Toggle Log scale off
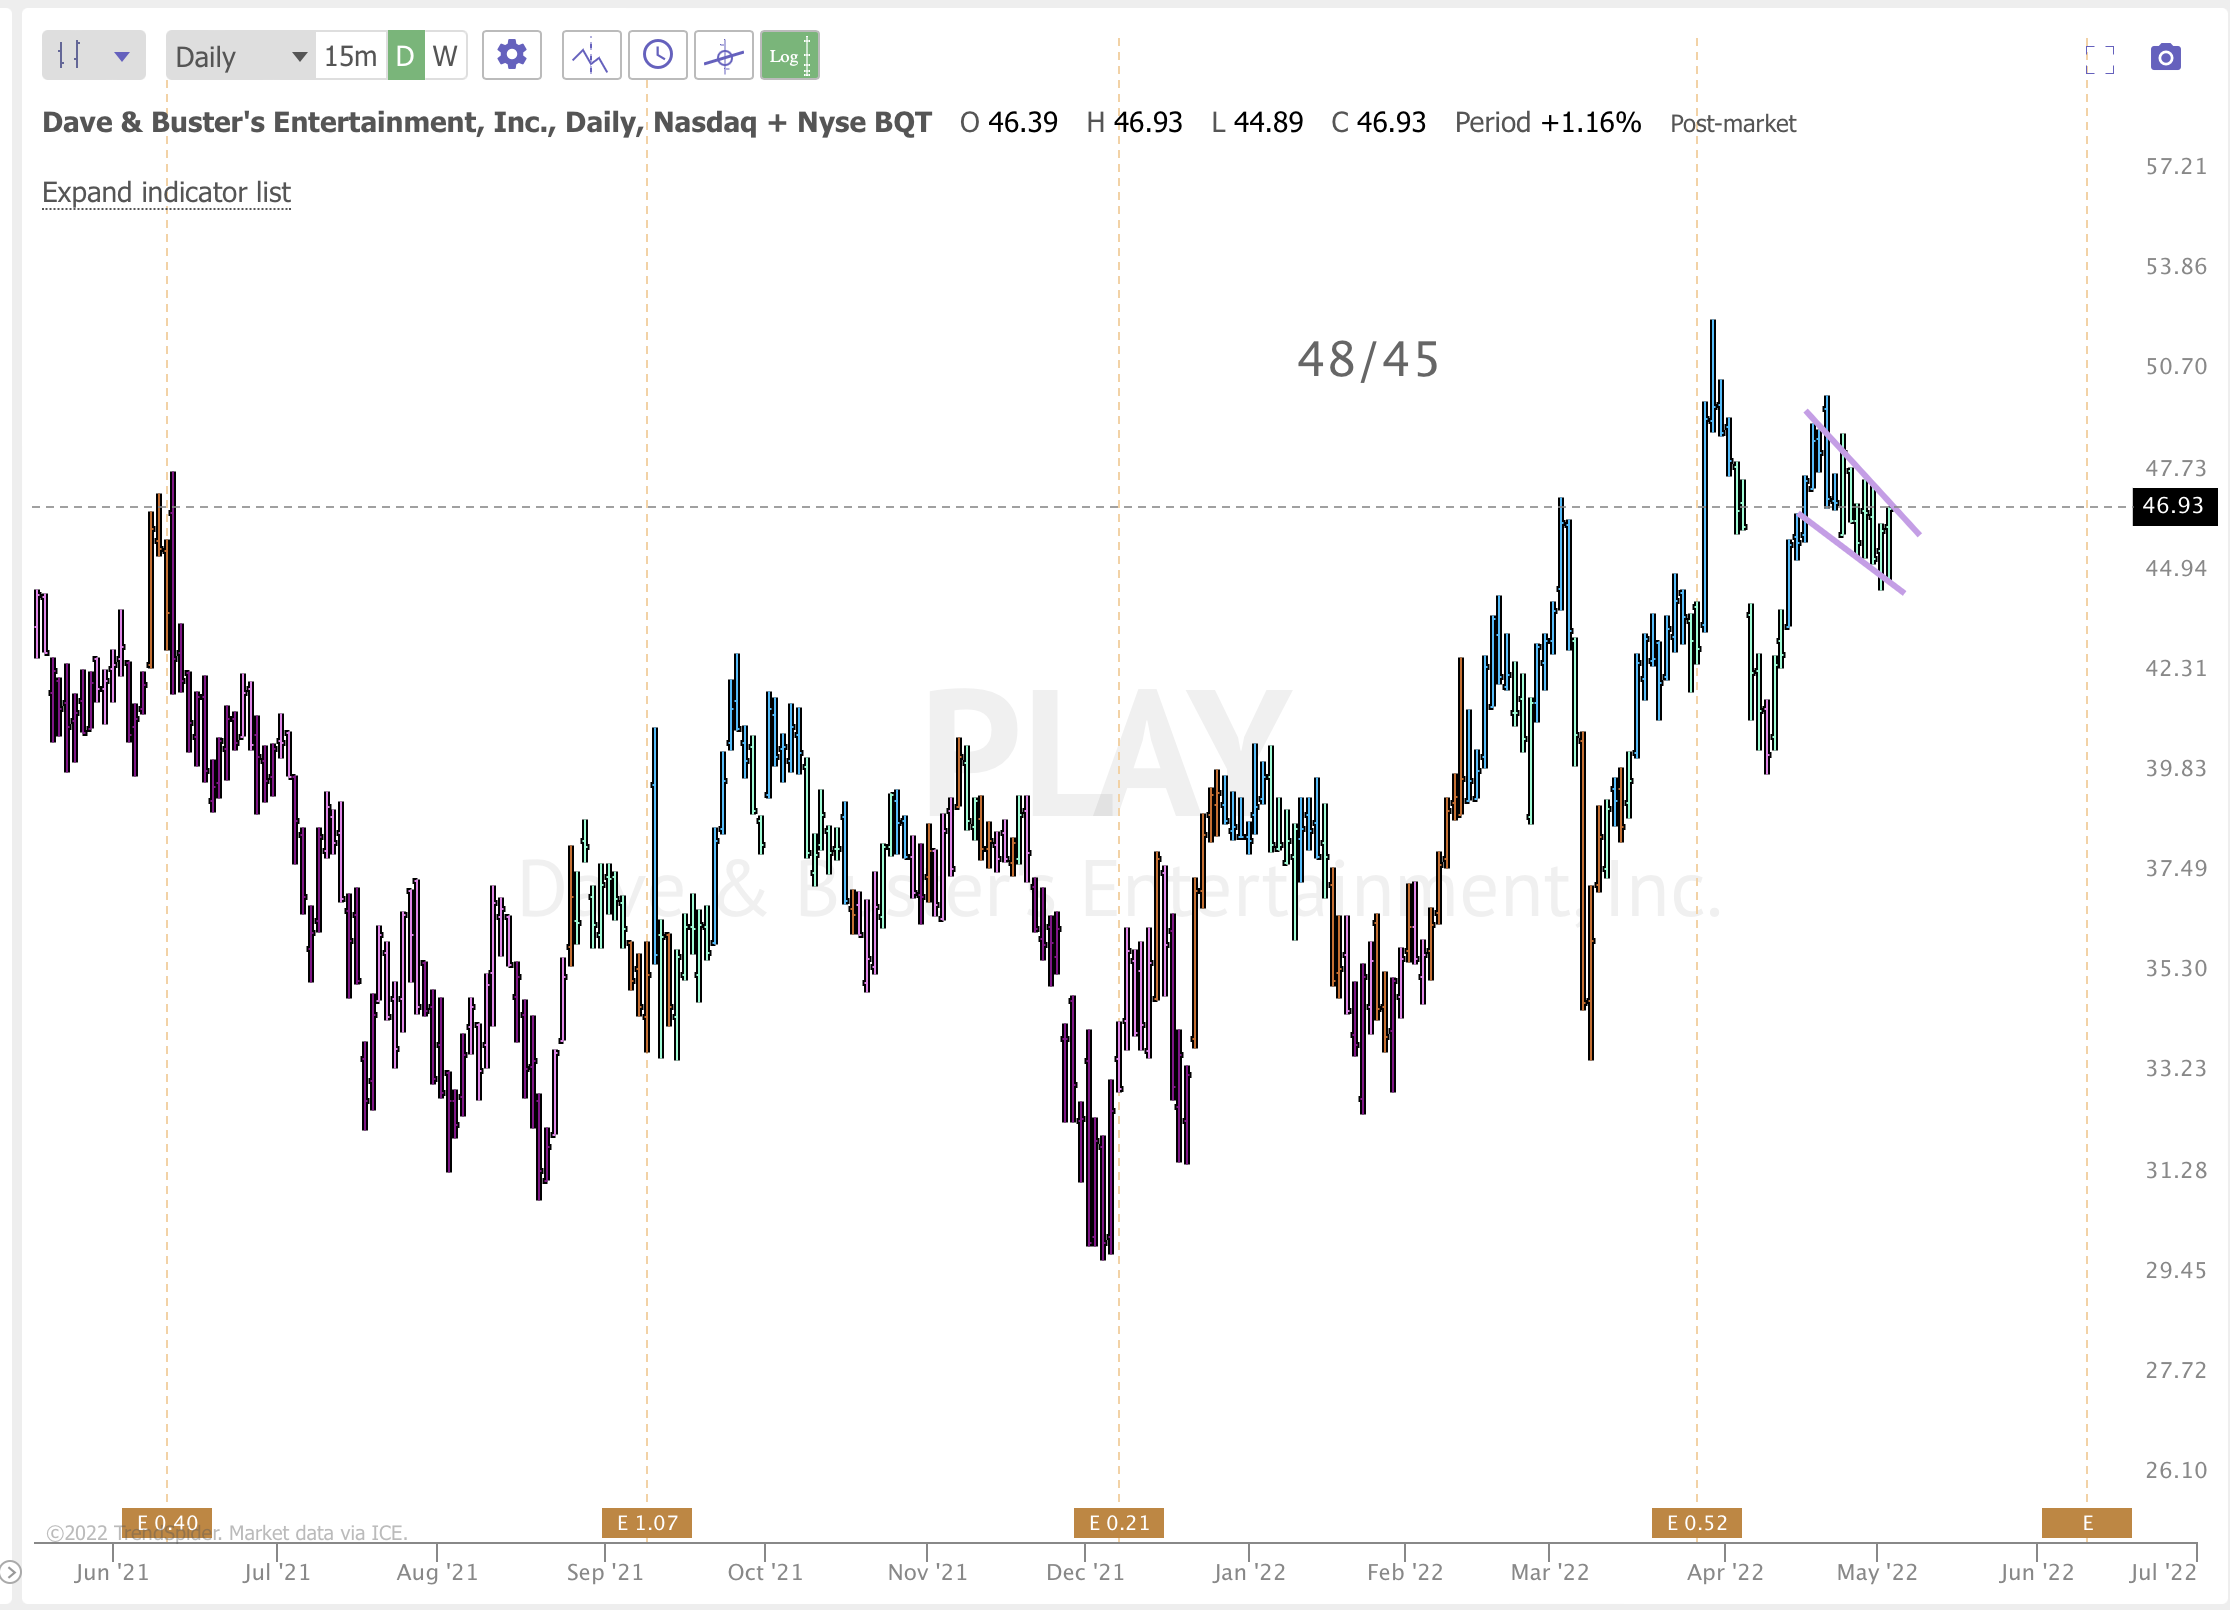This screenshot has height=1610, width=2230. tap(789, 55)
